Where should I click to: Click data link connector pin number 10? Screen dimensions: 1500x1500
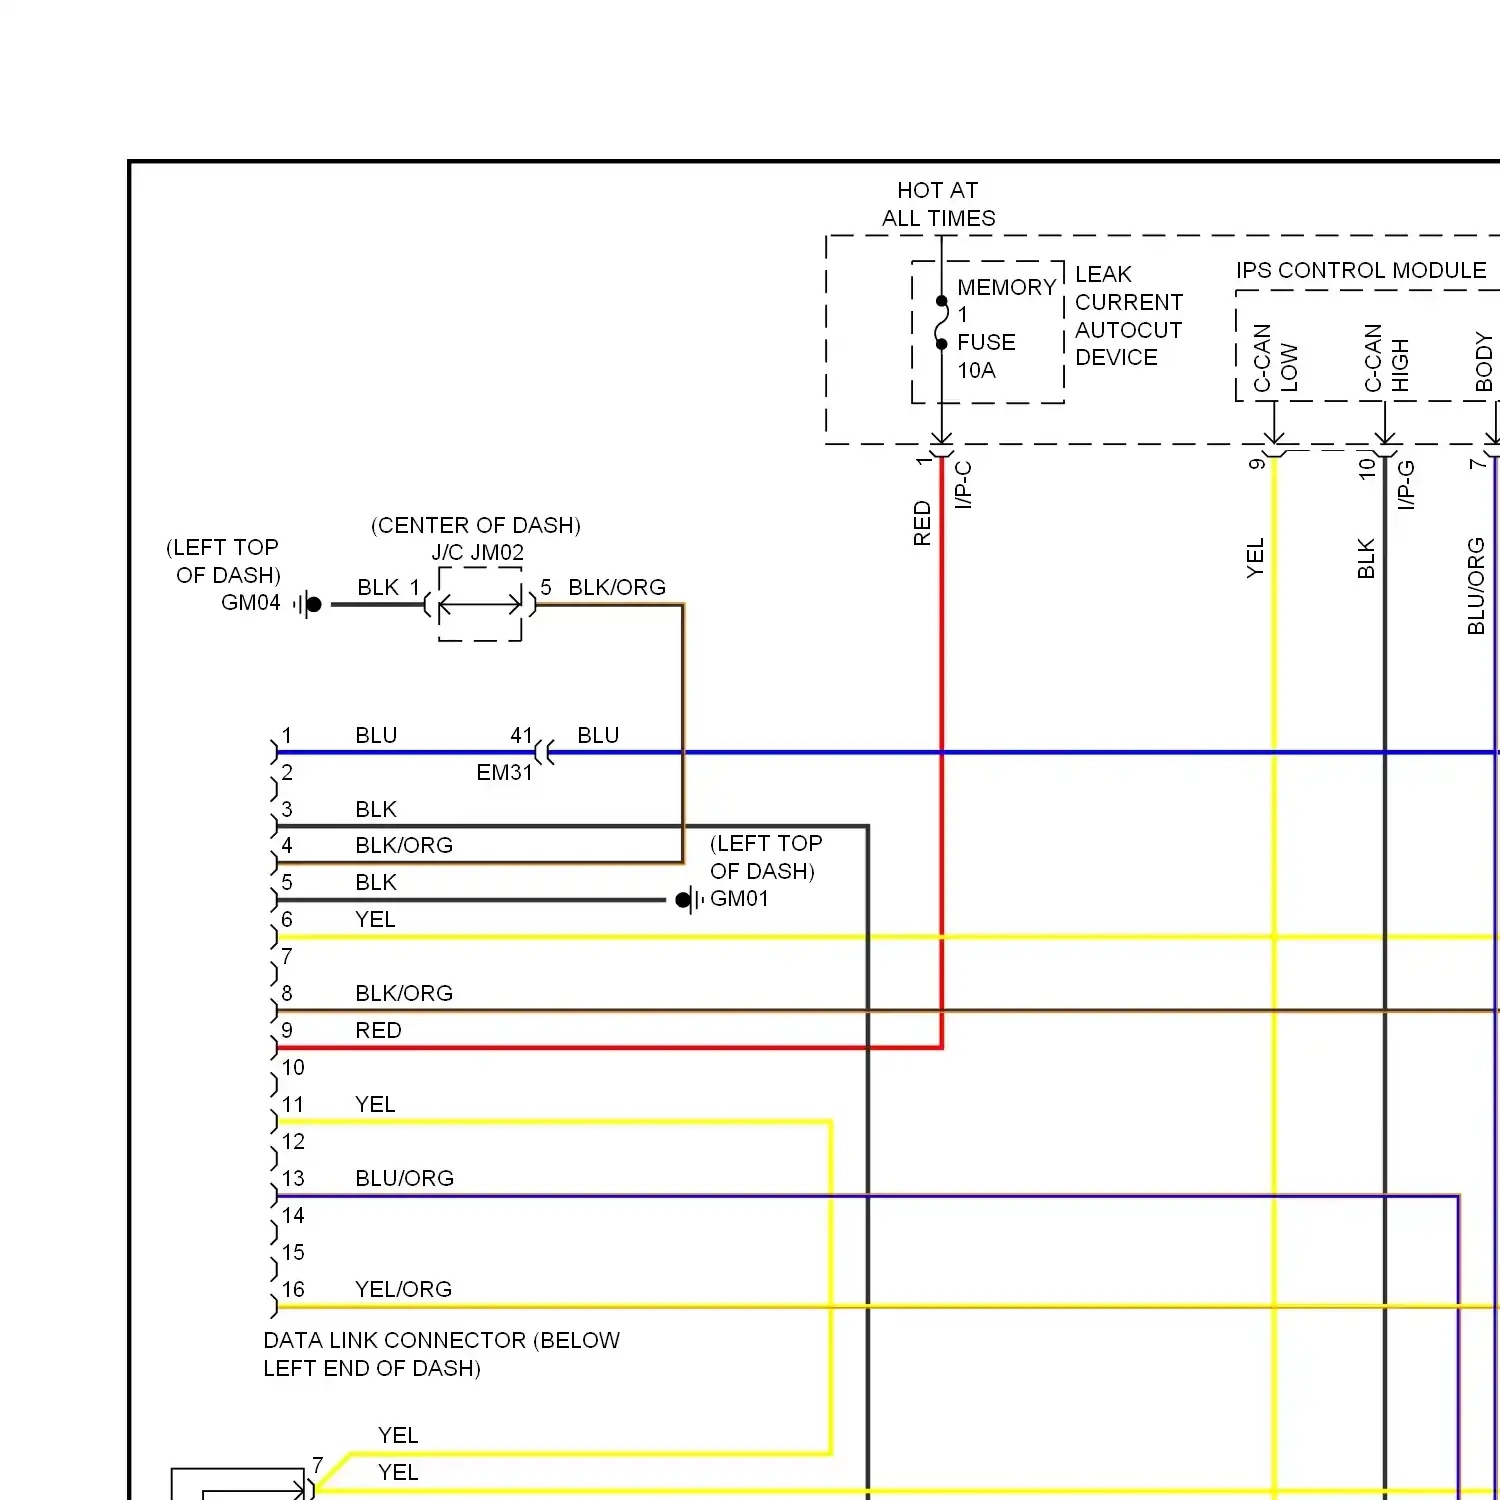[293, 1068]
